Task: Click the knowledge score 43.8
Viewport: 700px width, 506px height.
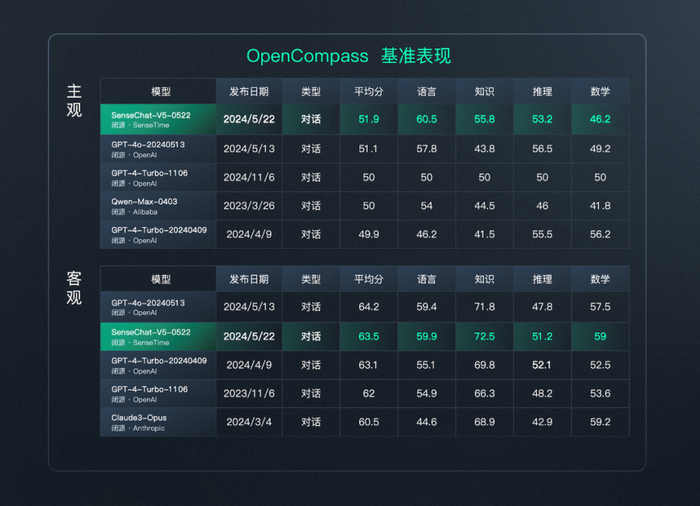Action: point(484,149)
